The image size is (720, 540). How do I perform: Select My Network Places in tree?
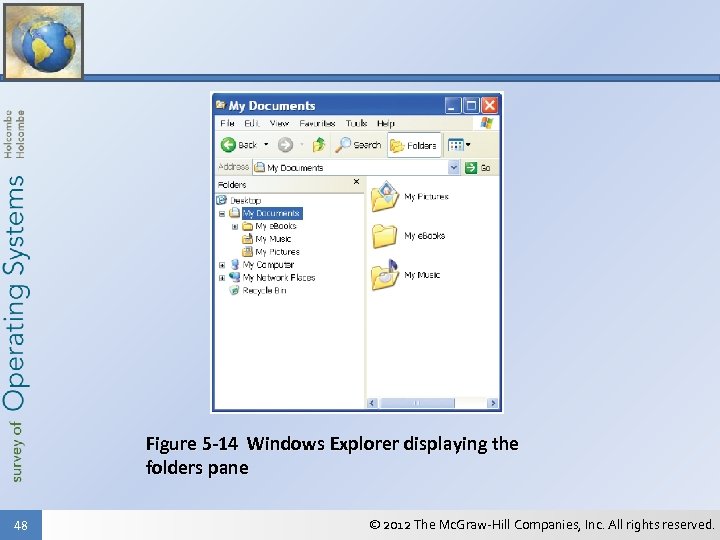(279, 277)
